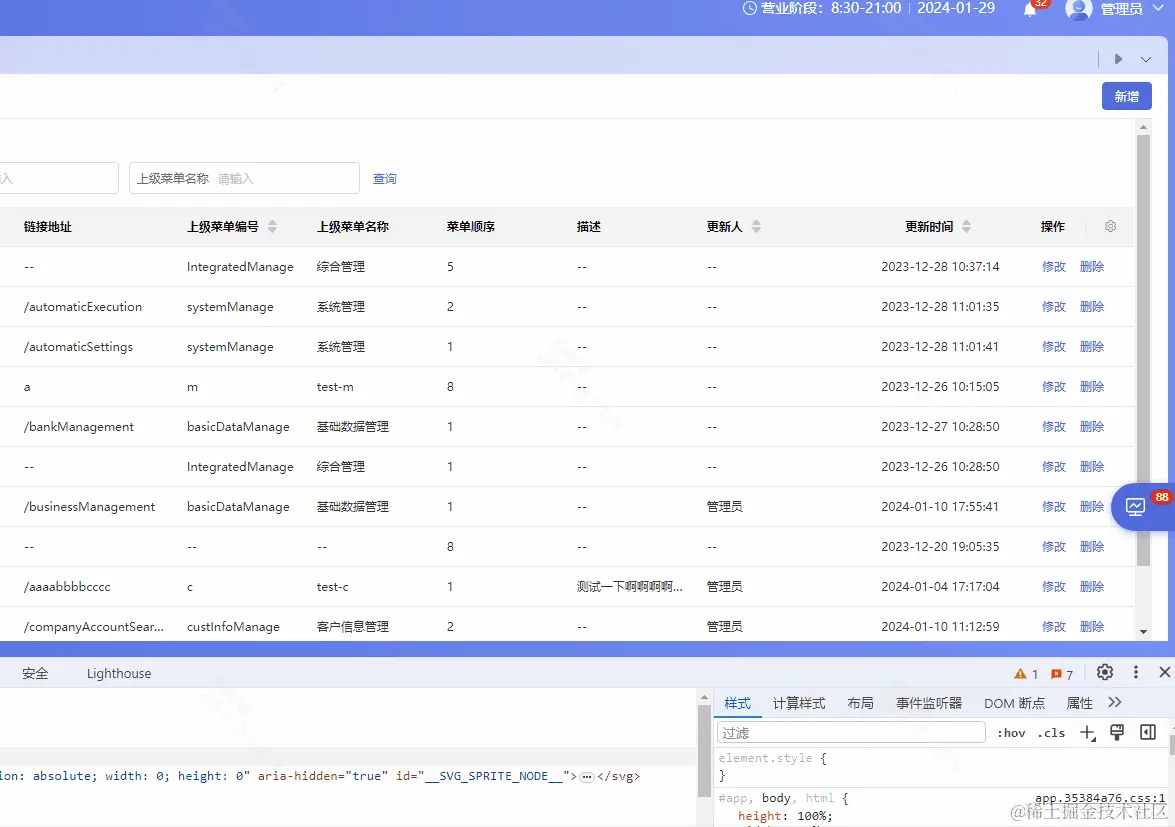Click the elements panel scrollbar up arrow
The width and height of the screenshot is (1175, 827).
704,697
